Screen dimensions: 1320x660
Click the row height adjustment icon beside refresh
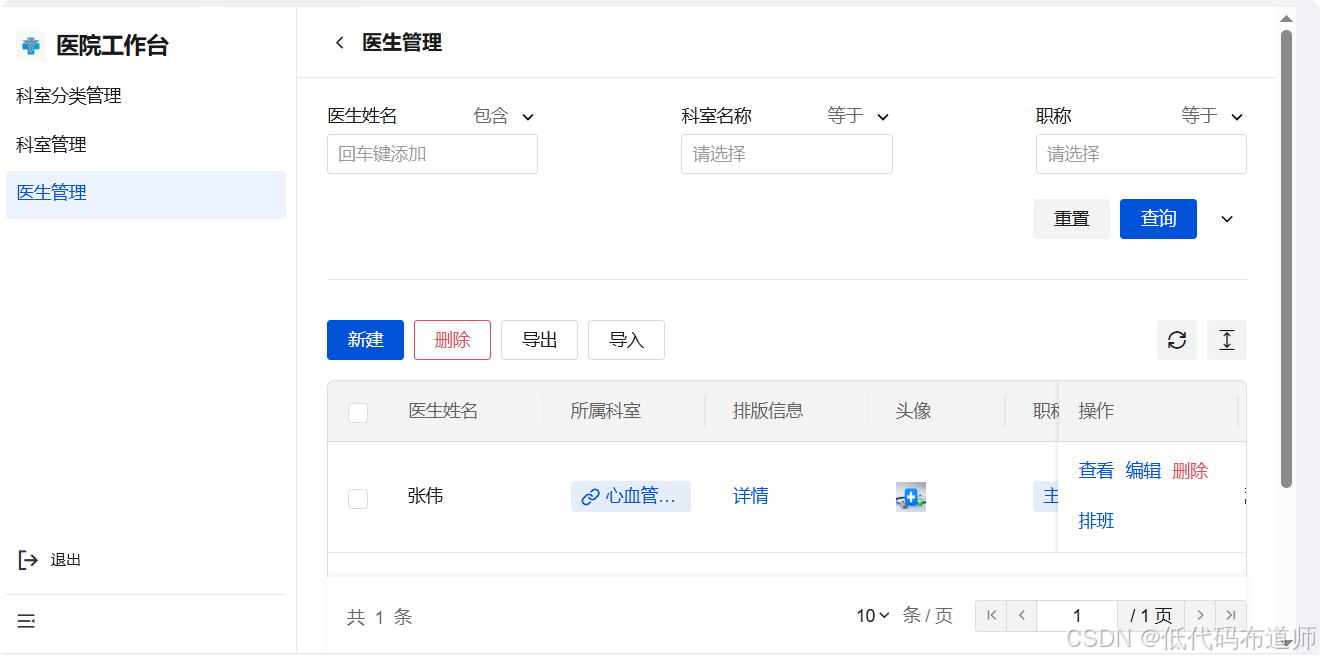click(x=1226, y=340)
